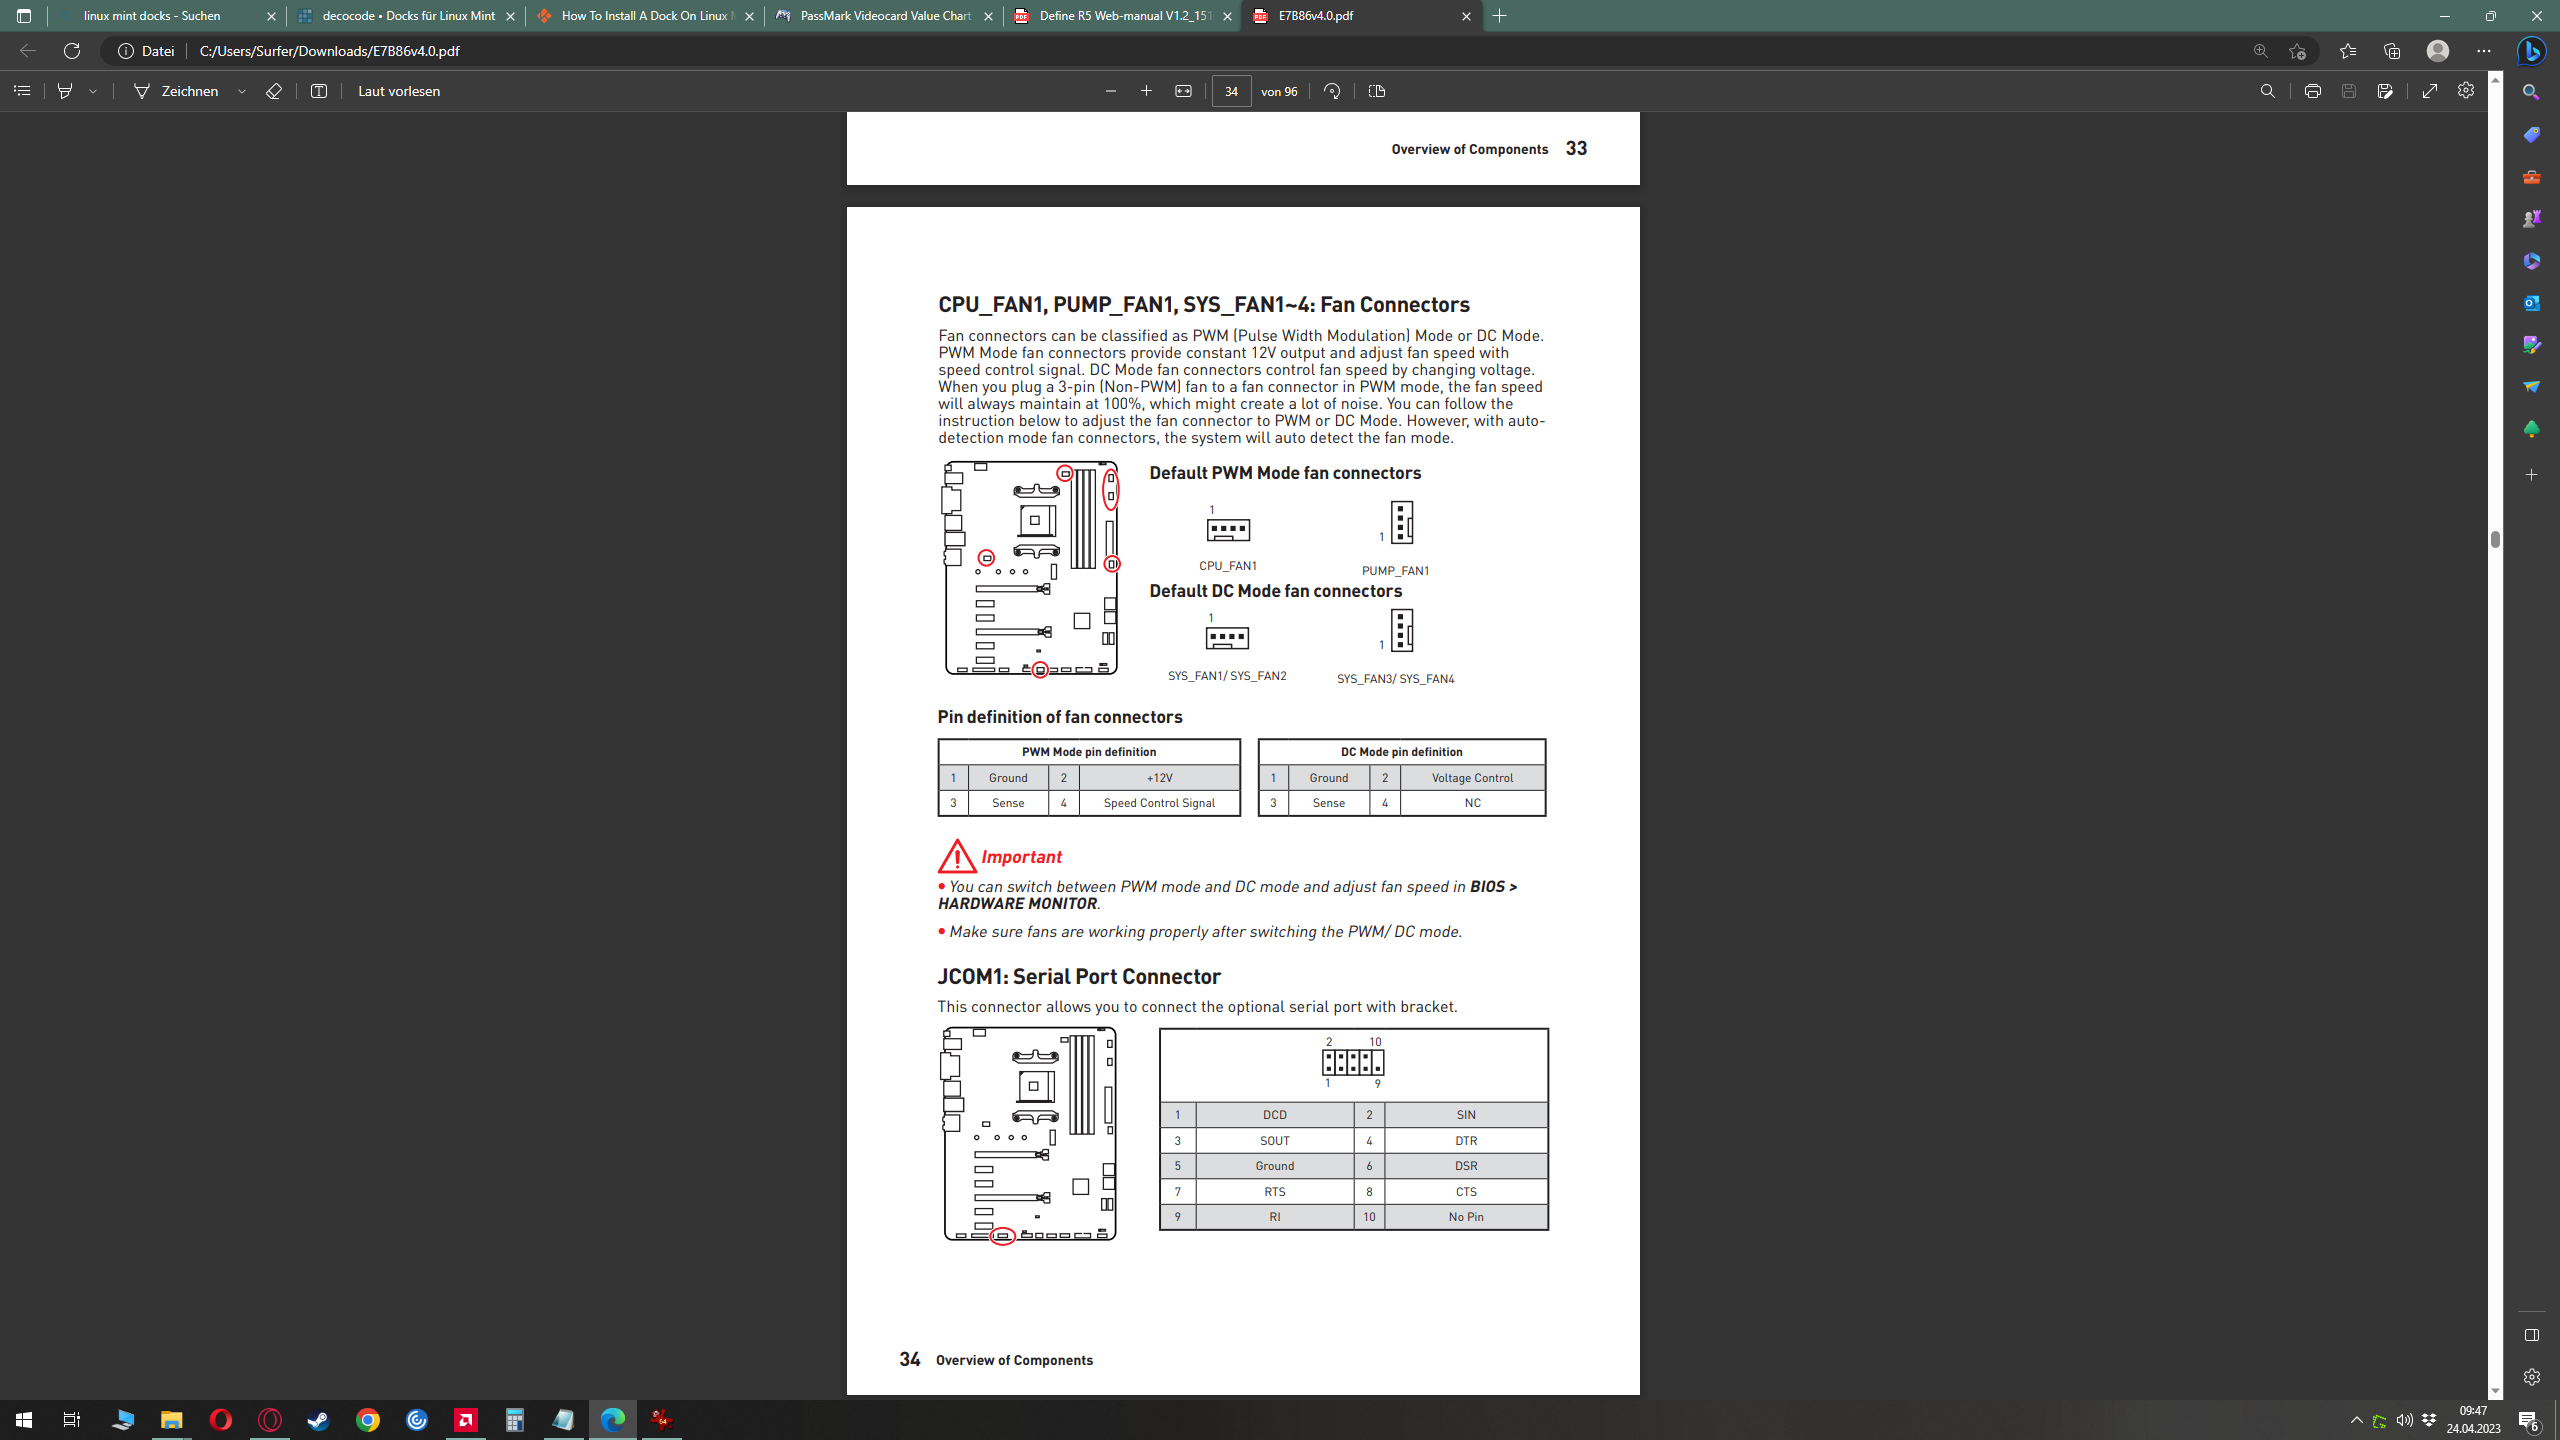Screen dimensions: 2560x1440
Task: Select the eraser tool
Action: click(274, 91)
